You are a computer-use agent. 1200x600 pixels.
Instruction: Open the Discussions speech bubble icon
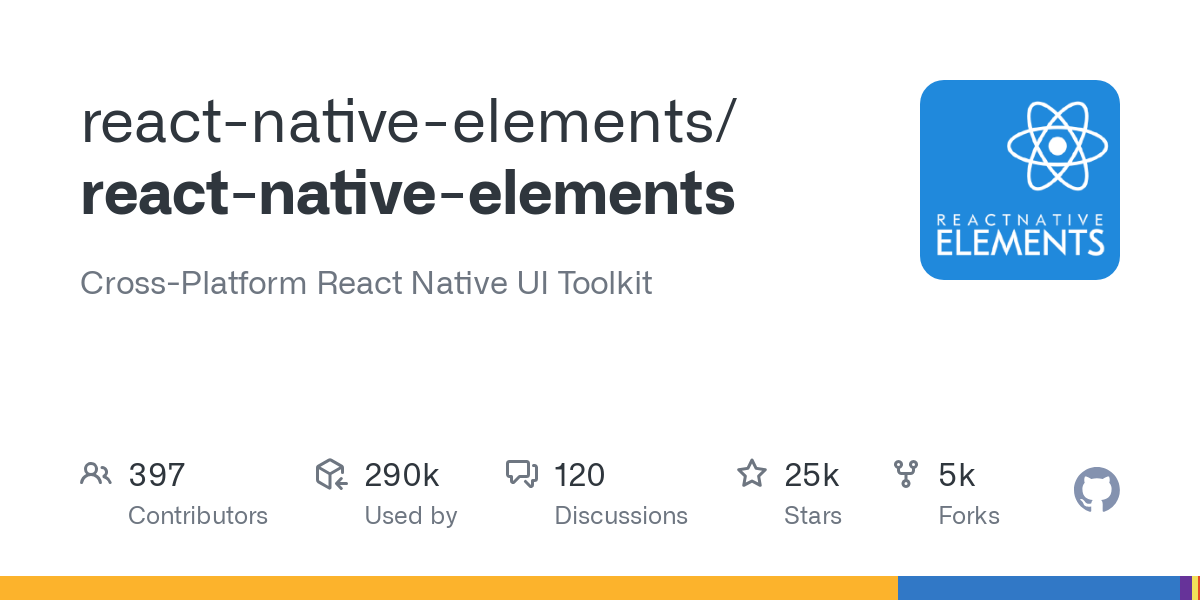point(523,474)
